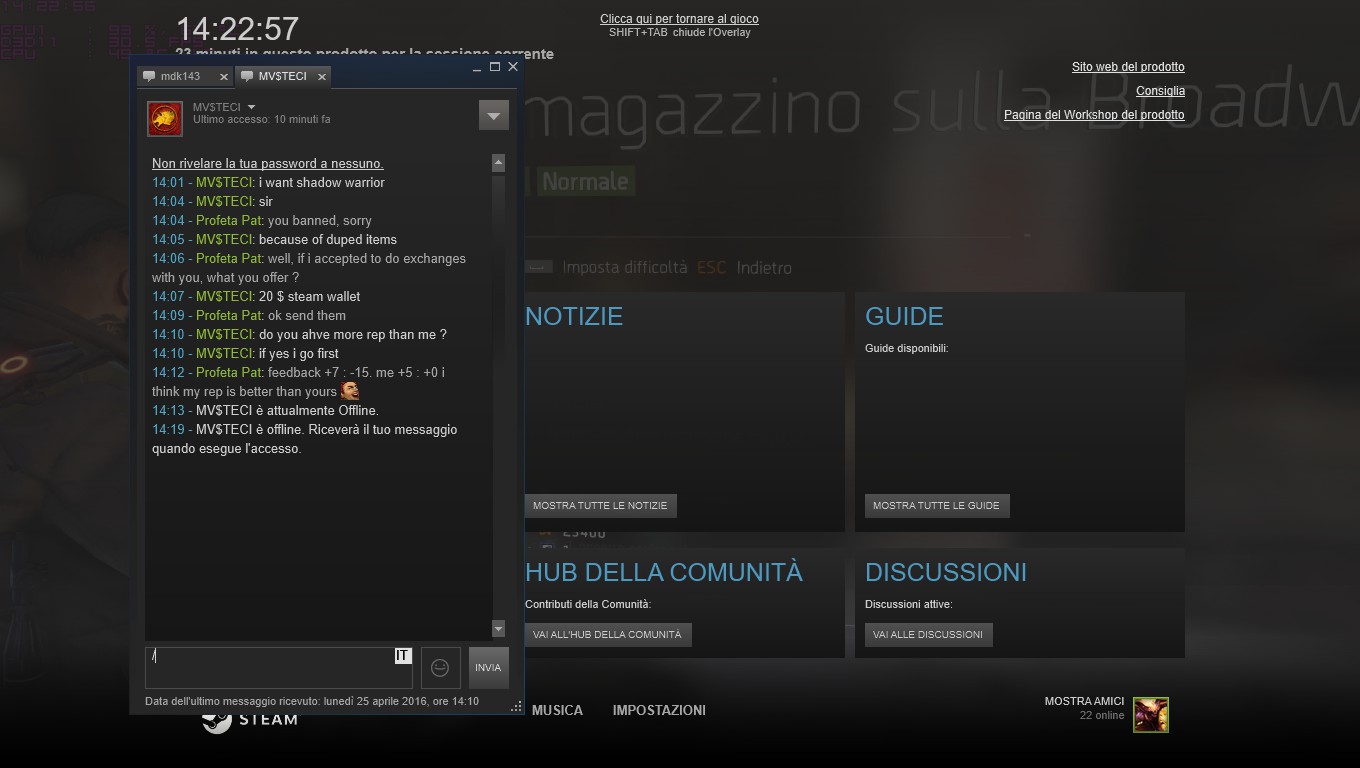Click the chat scrollbar up arrow
The height and width of the screenshot is (768, 1360).
point(498,163)
